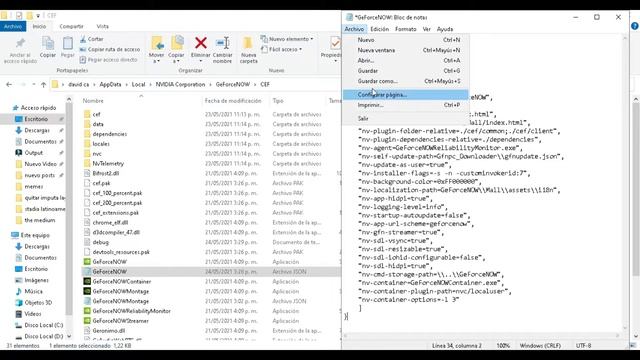Switch to Vista ribbon tab
This screenshot has height=360, width=640.
tap(102, 27)
